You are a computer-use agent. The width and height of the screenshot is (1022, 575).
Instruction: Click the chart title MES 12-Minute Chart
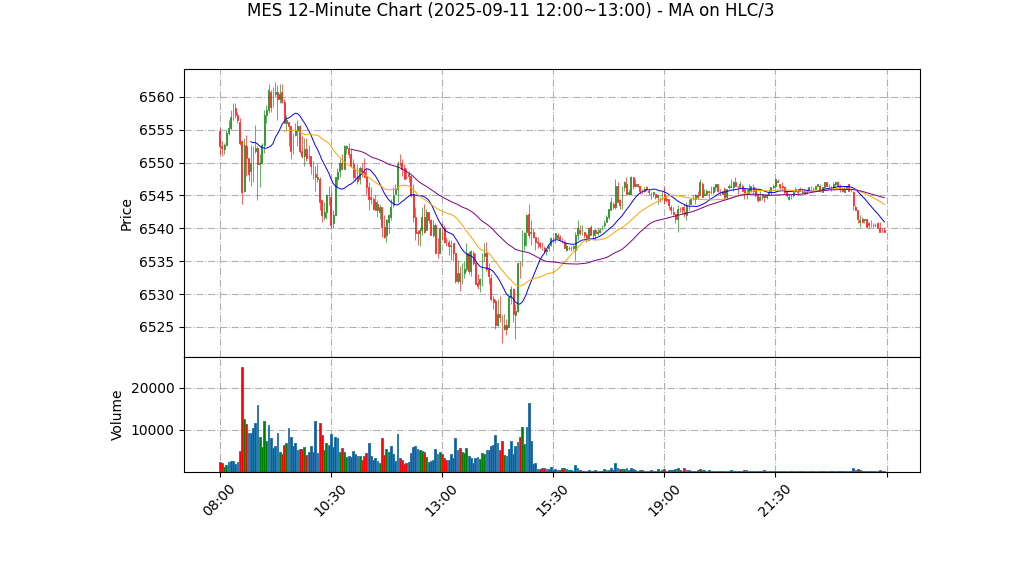(x=510, y=10)
